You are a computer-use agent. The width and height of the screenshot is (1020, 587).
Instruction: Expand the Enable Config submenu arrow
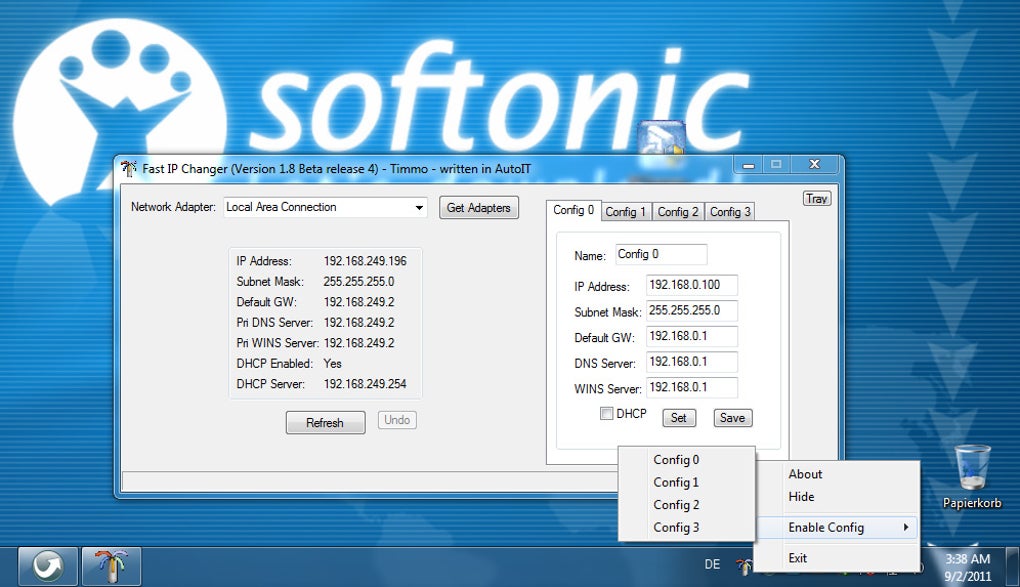[x=906, y=527]
